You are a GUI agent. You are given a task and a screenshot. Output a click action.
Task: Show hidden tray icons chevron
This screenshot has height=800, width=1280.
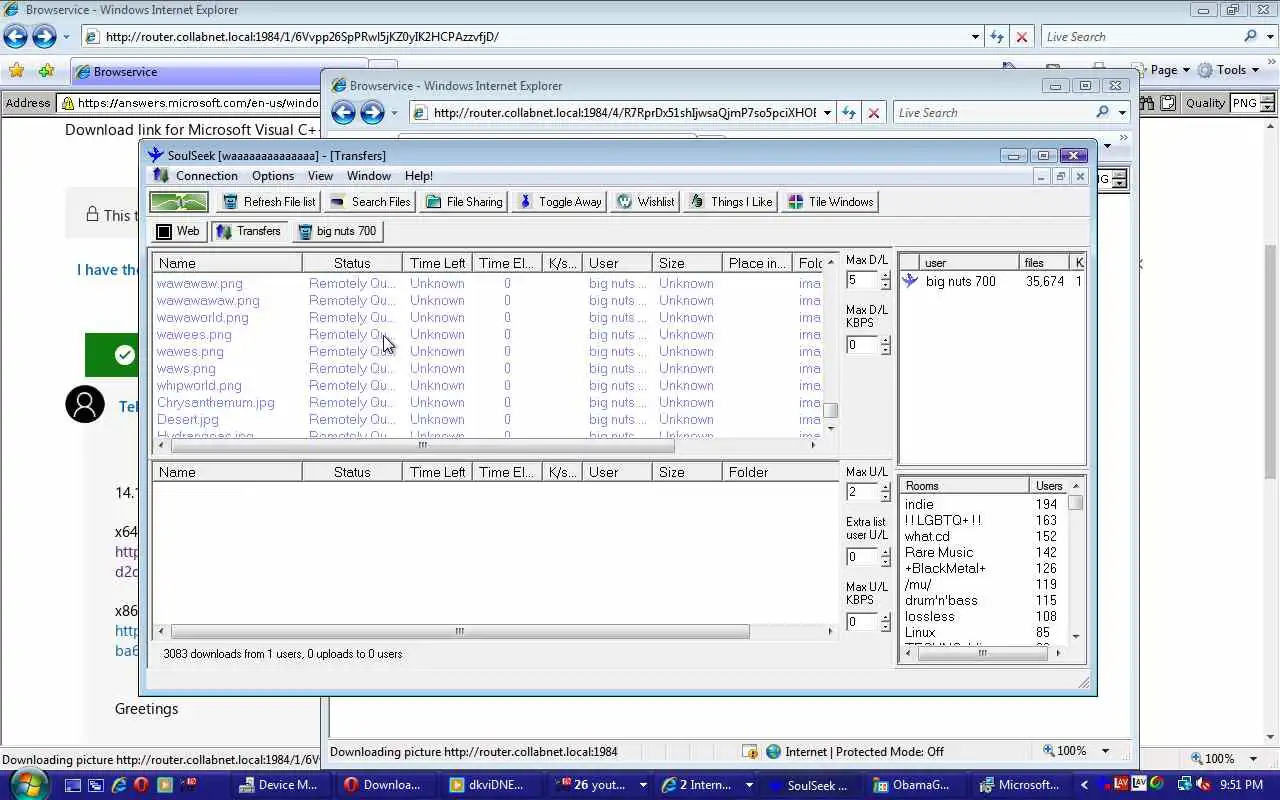(1084, 785)
